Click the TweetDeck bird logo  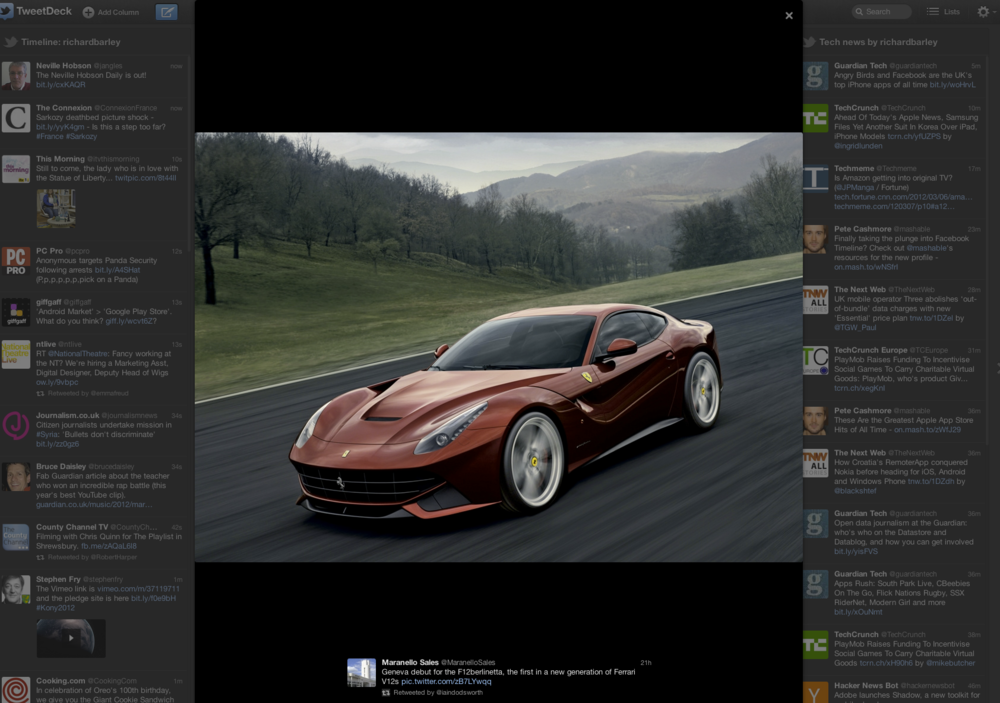[7, 12]
